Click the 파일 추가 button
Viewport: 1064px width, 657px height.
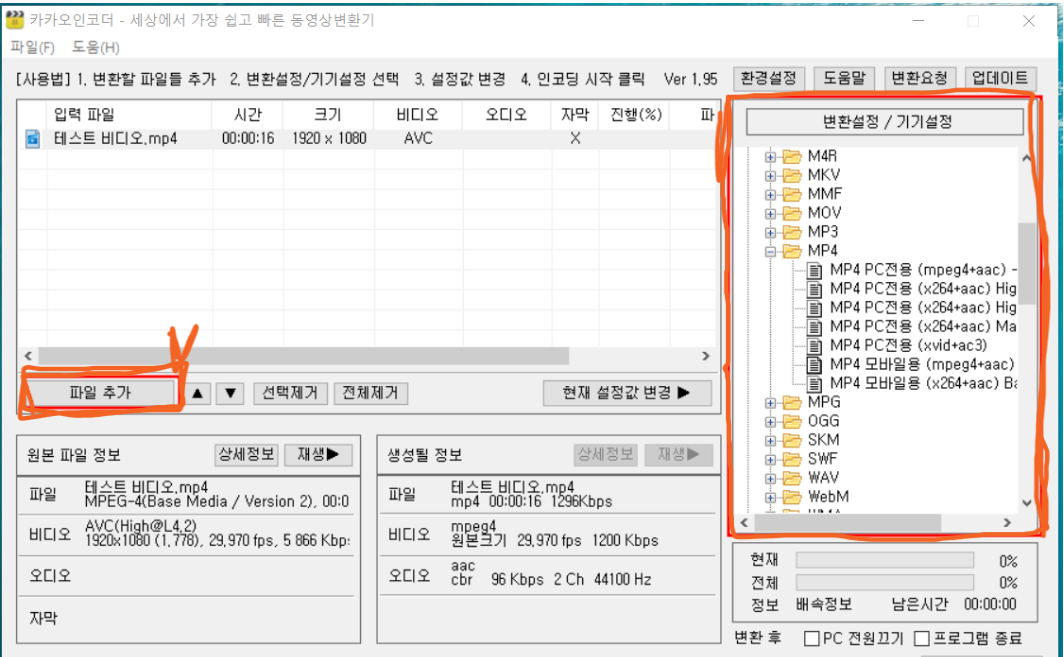coord(100,392)
